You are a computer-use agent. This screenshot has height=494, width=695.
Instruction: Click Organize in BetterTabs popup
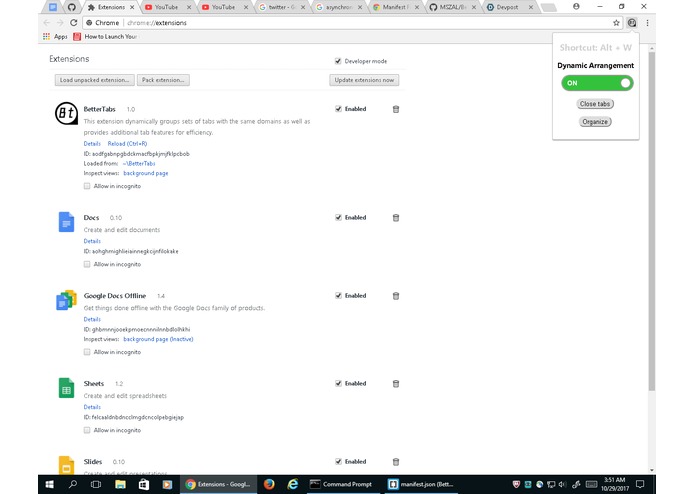595,121
